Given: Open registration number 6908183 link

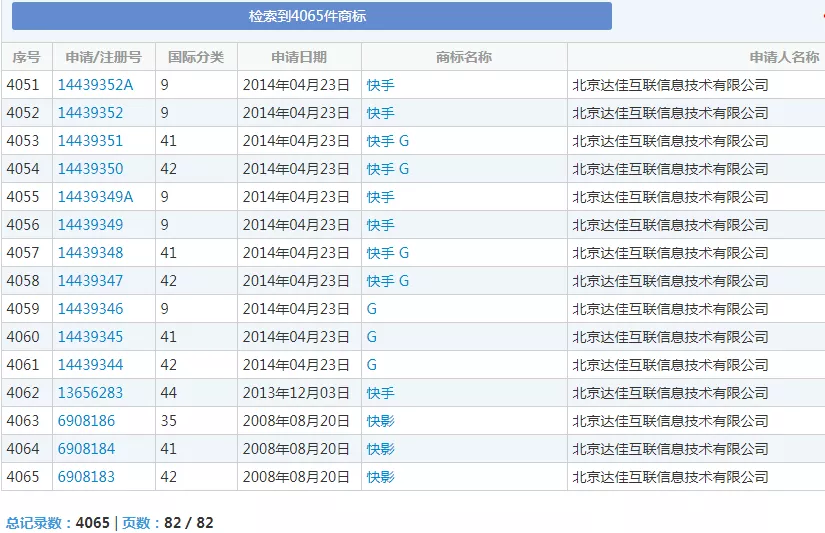Looking at the screenshot, I should (86, 476).
